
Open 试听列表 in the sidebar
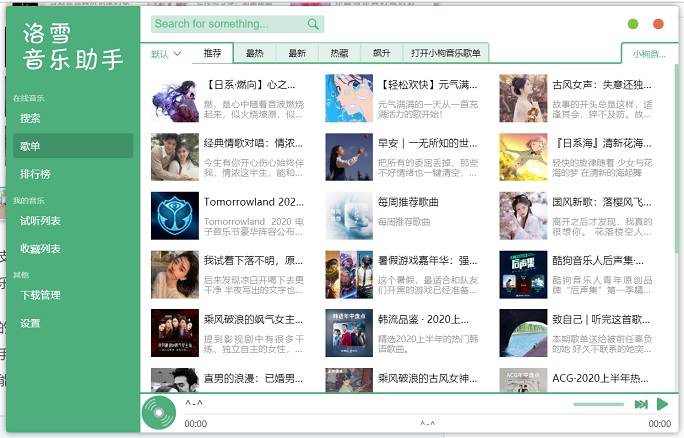click(73, 221)
